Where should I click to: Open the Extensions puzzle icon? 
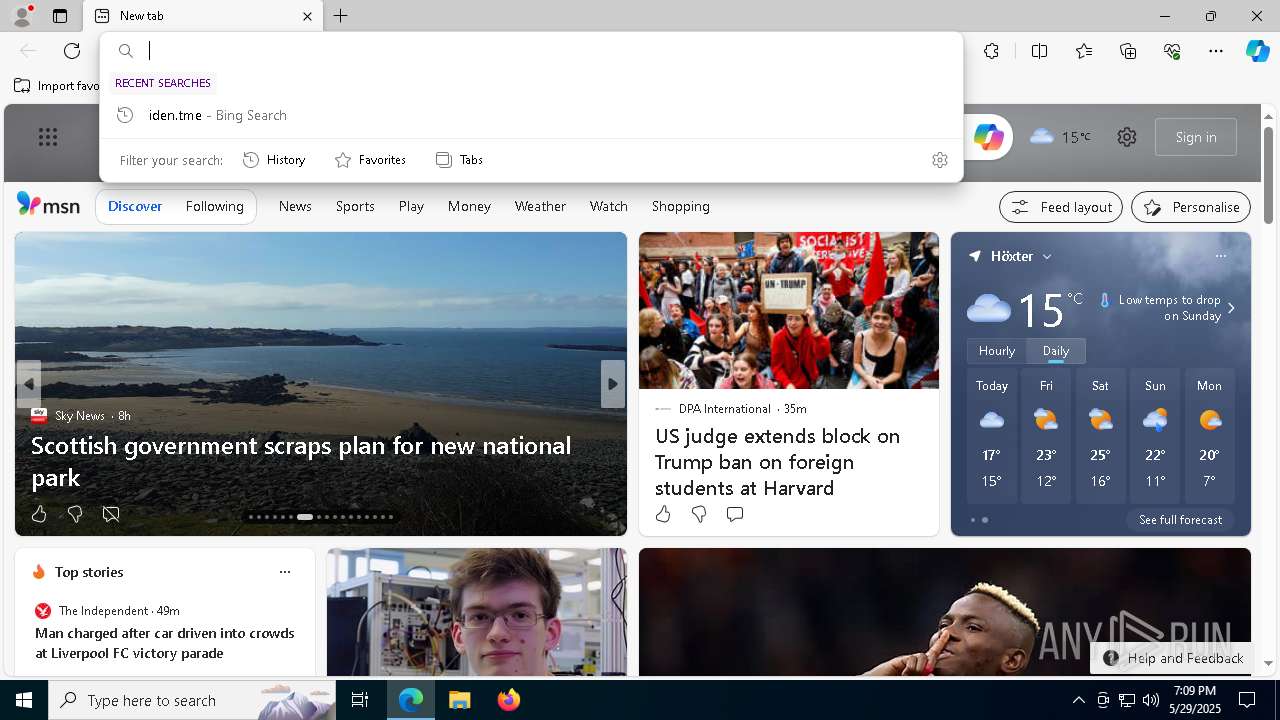point(991,51)
